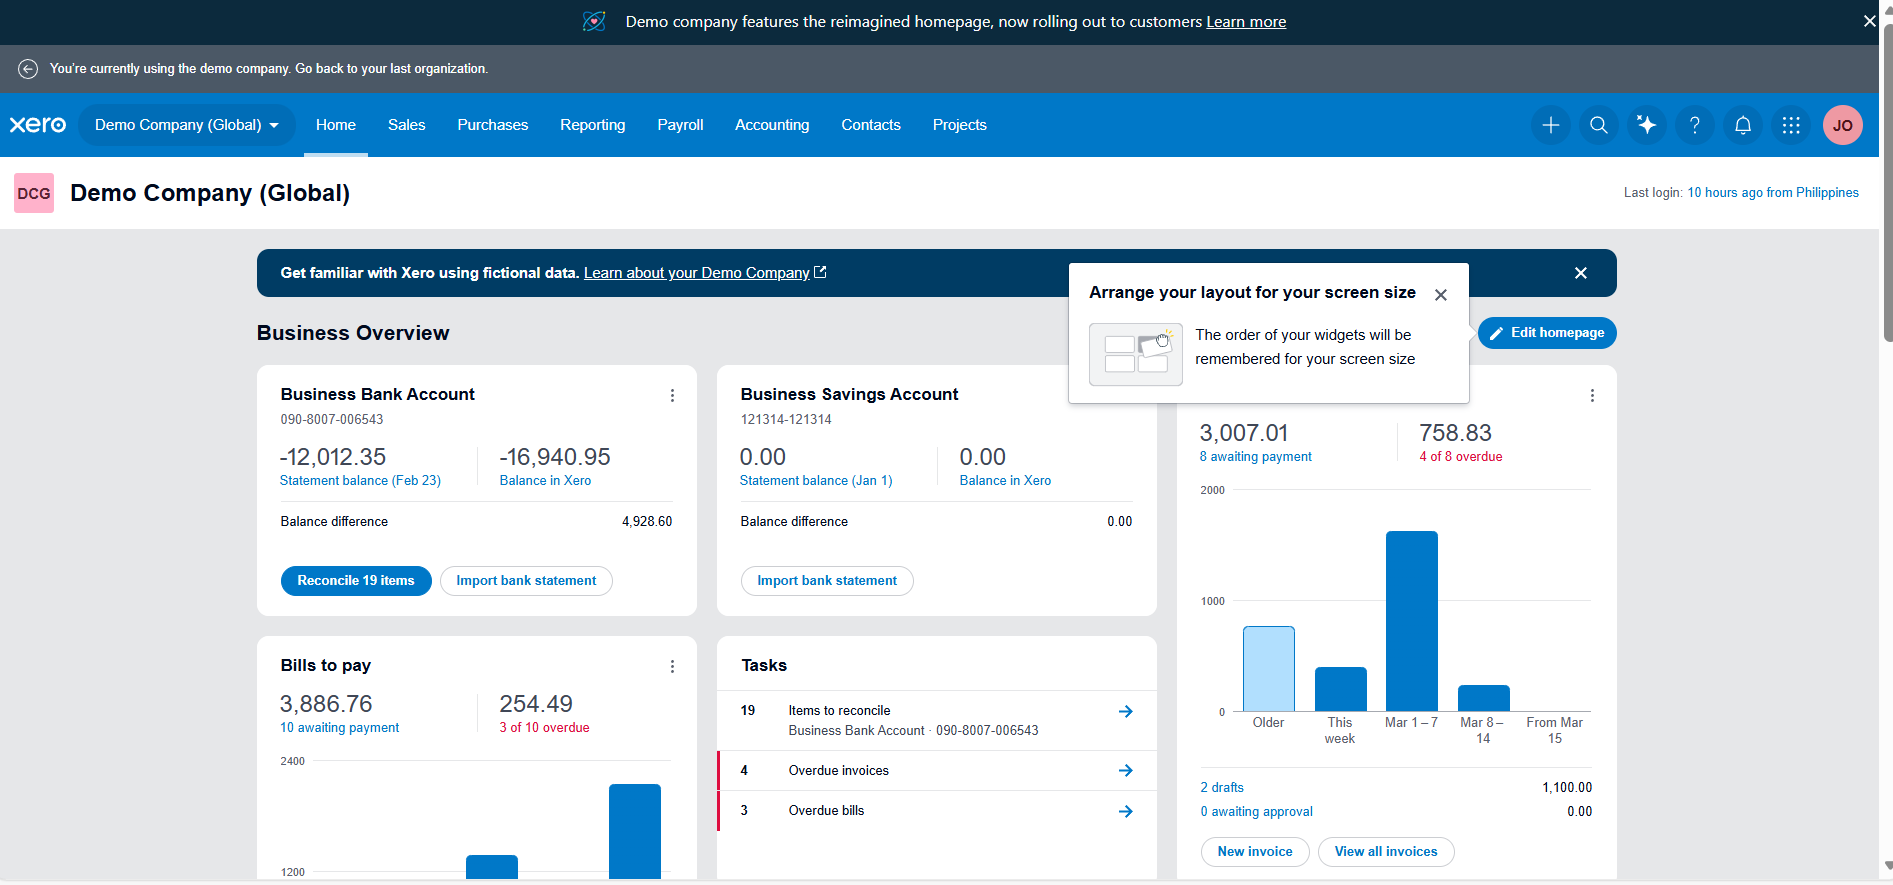The height and width of the screenshot is (885, 1893).
Task: Open the Reporting menu
Action: tap(592, 125)
